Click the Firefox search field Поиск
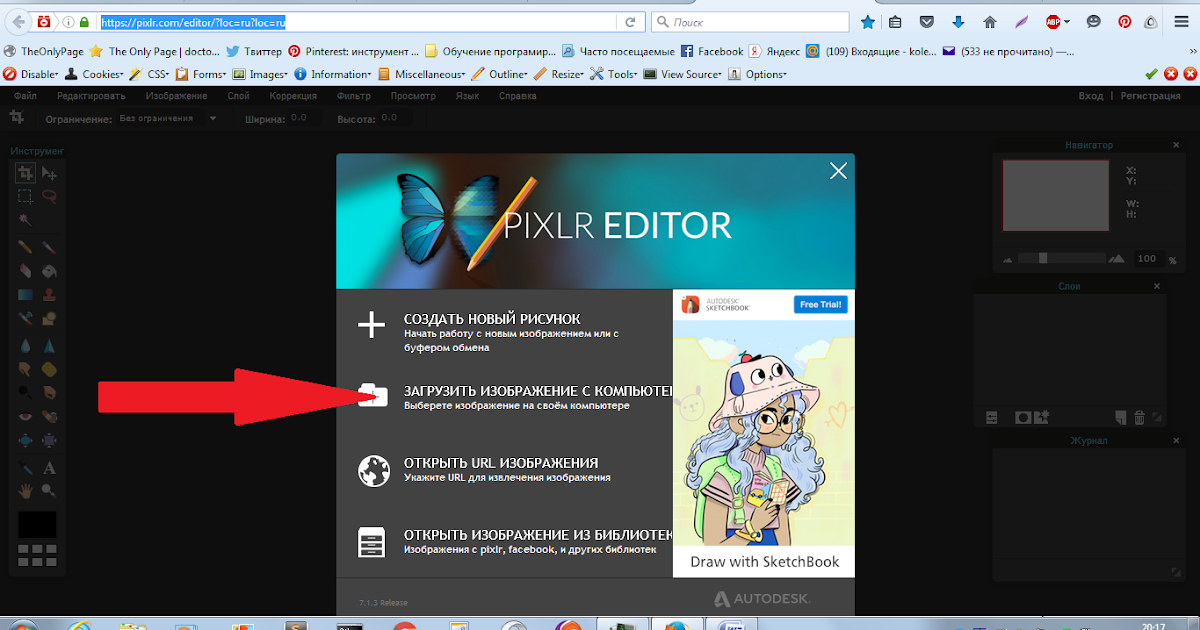The width and height of the screenshot is (1200, 630). [x=750, y=21]
